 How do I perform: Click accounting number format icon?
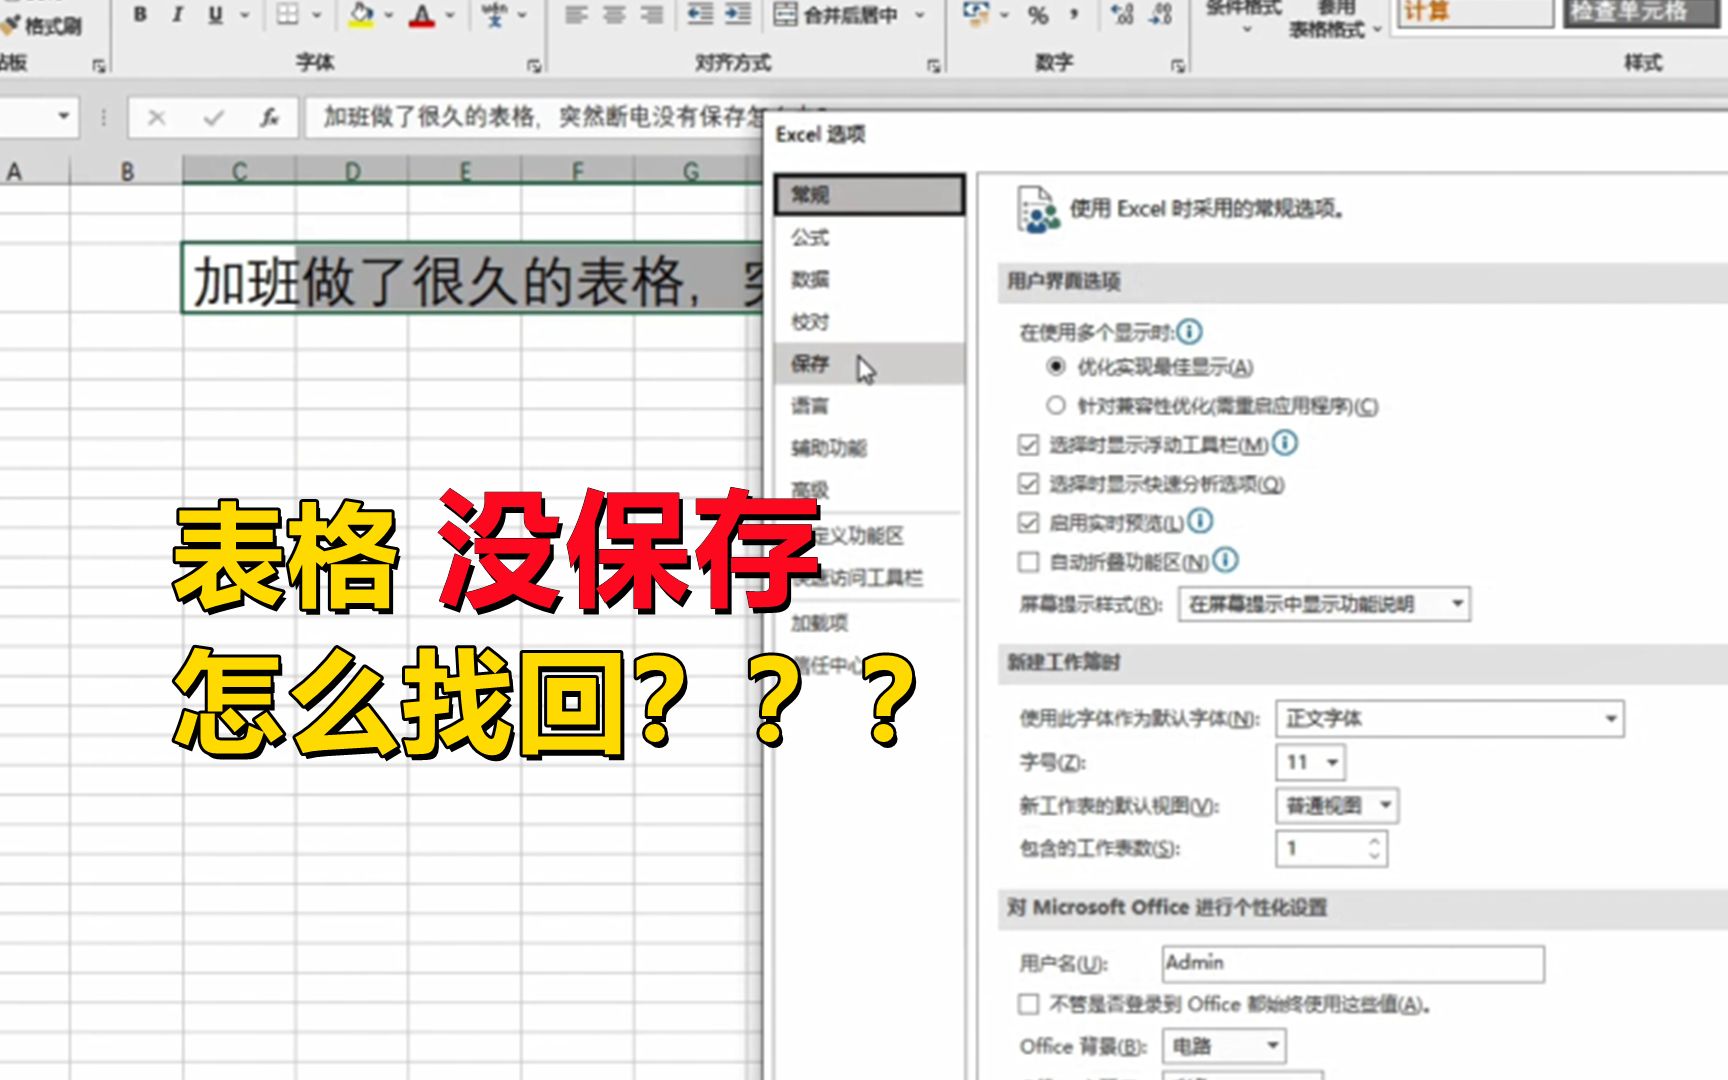(x=975, y=14)
